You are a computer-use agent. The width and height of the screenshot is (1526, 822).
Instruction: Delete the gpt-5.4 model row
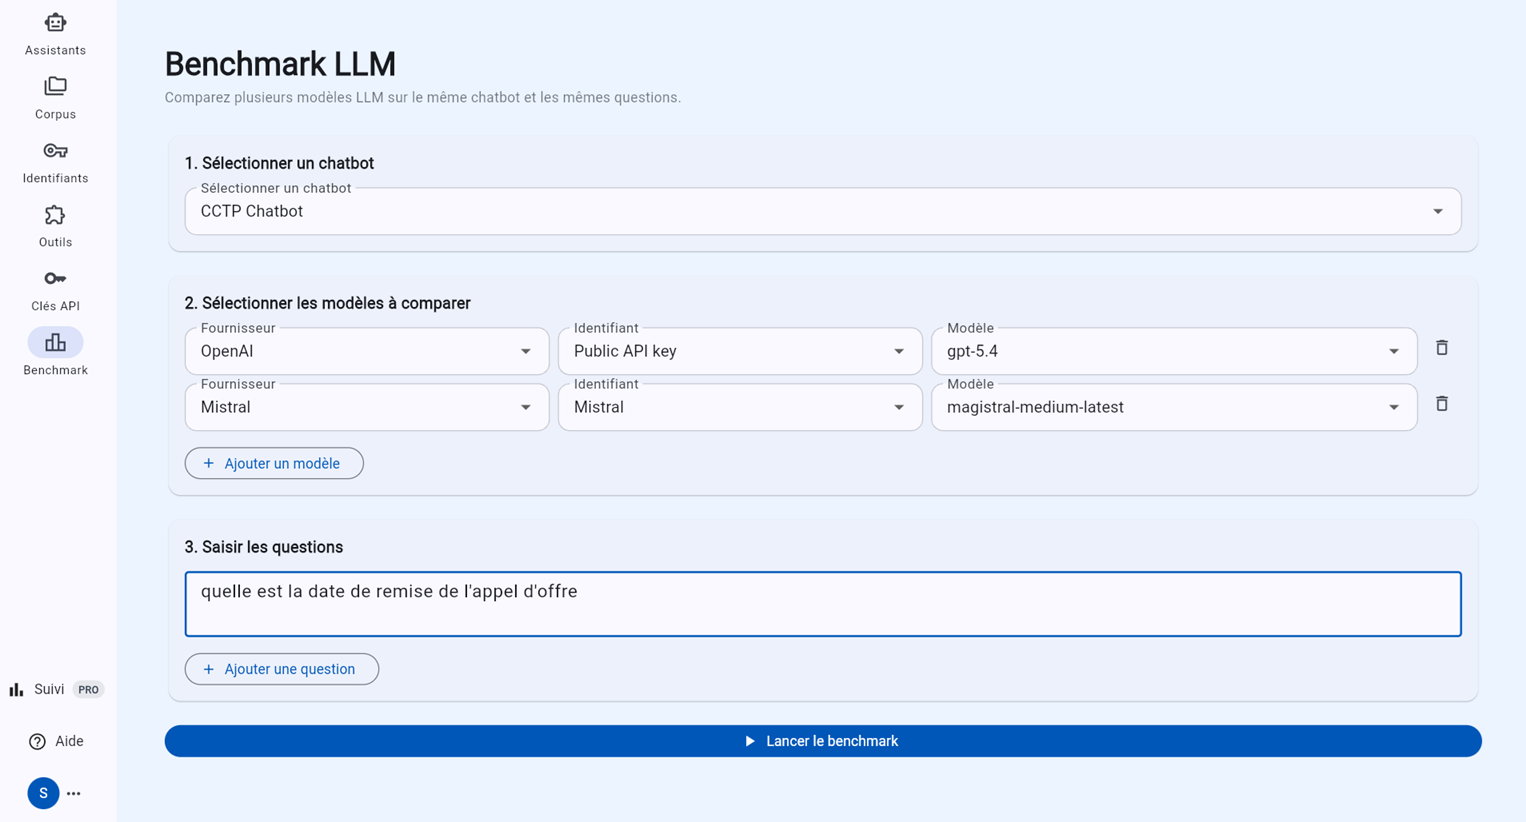coord(1442,348)
